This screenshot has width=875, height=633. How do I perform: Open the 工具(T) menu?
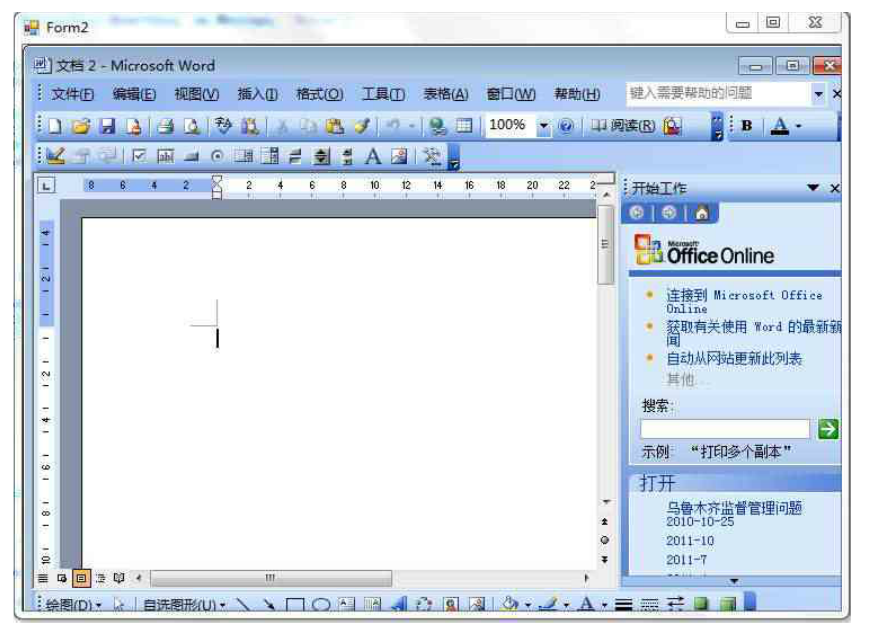click(384, 94)
